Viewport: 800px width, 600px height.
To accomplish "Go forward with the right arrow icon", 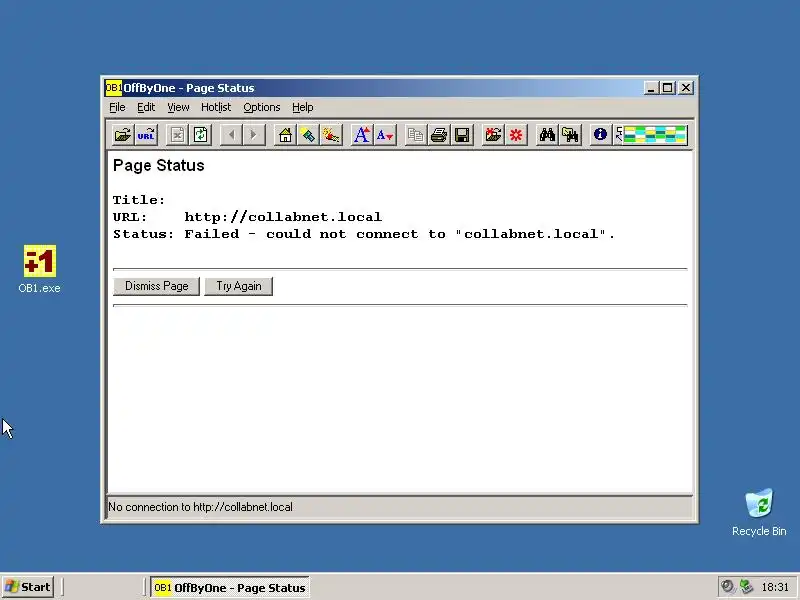I will pyautogui.click(x=254, y=135).
